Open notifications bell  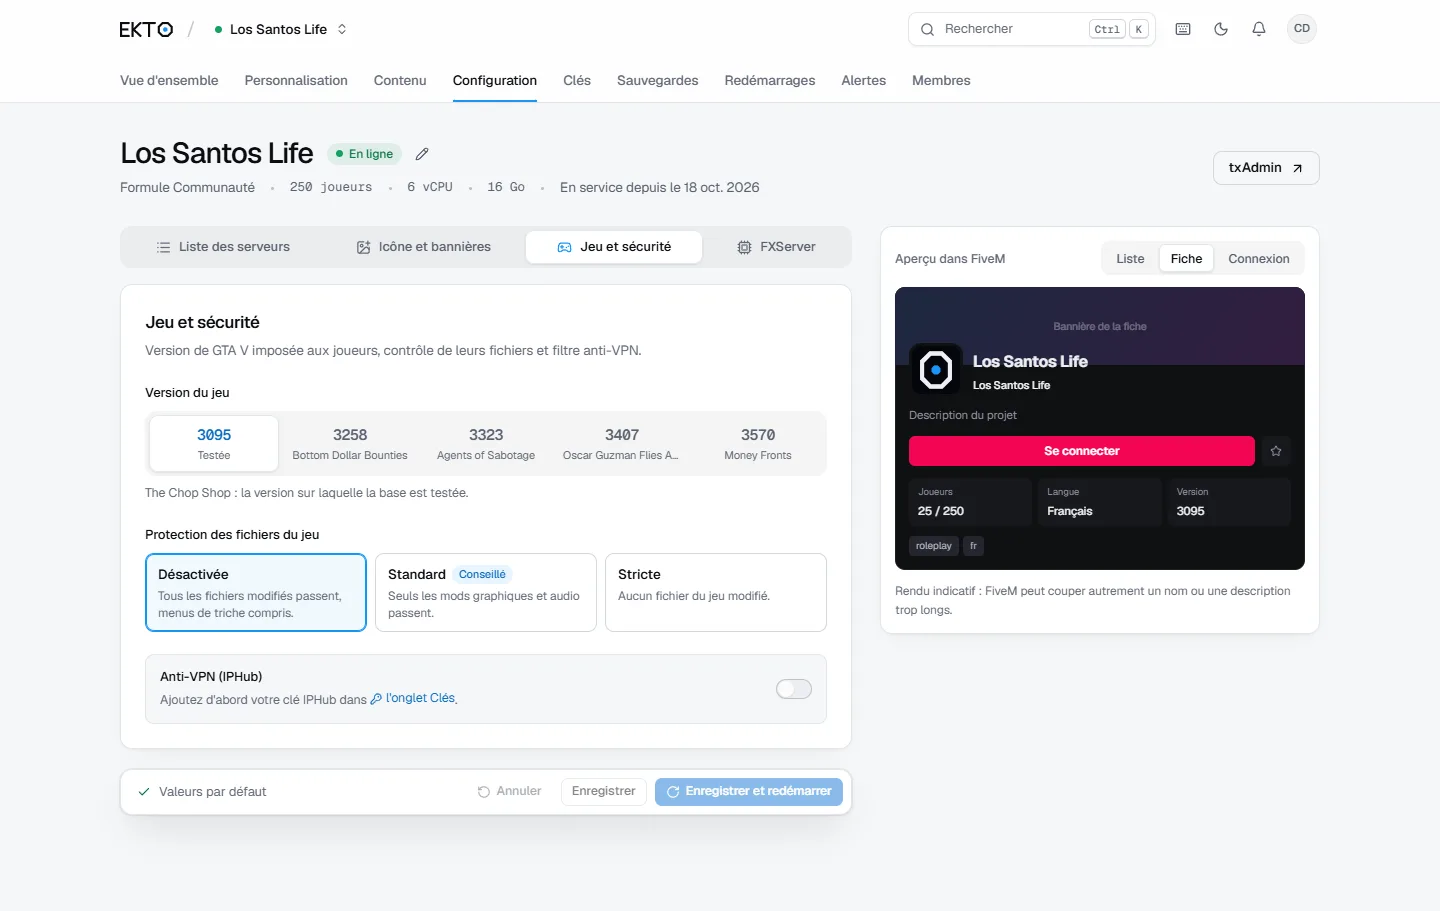click(x=1259, y=29)
